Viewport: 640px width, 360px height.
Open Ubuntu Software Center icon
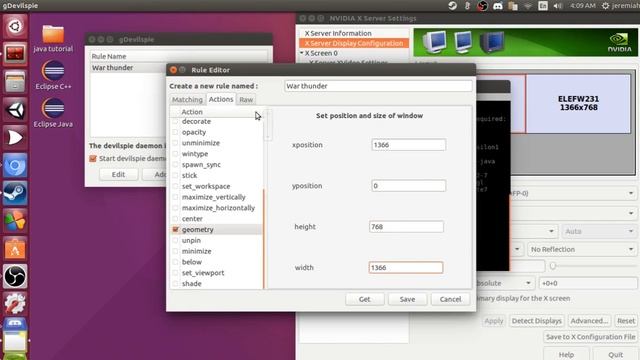(x=15, y=249)
